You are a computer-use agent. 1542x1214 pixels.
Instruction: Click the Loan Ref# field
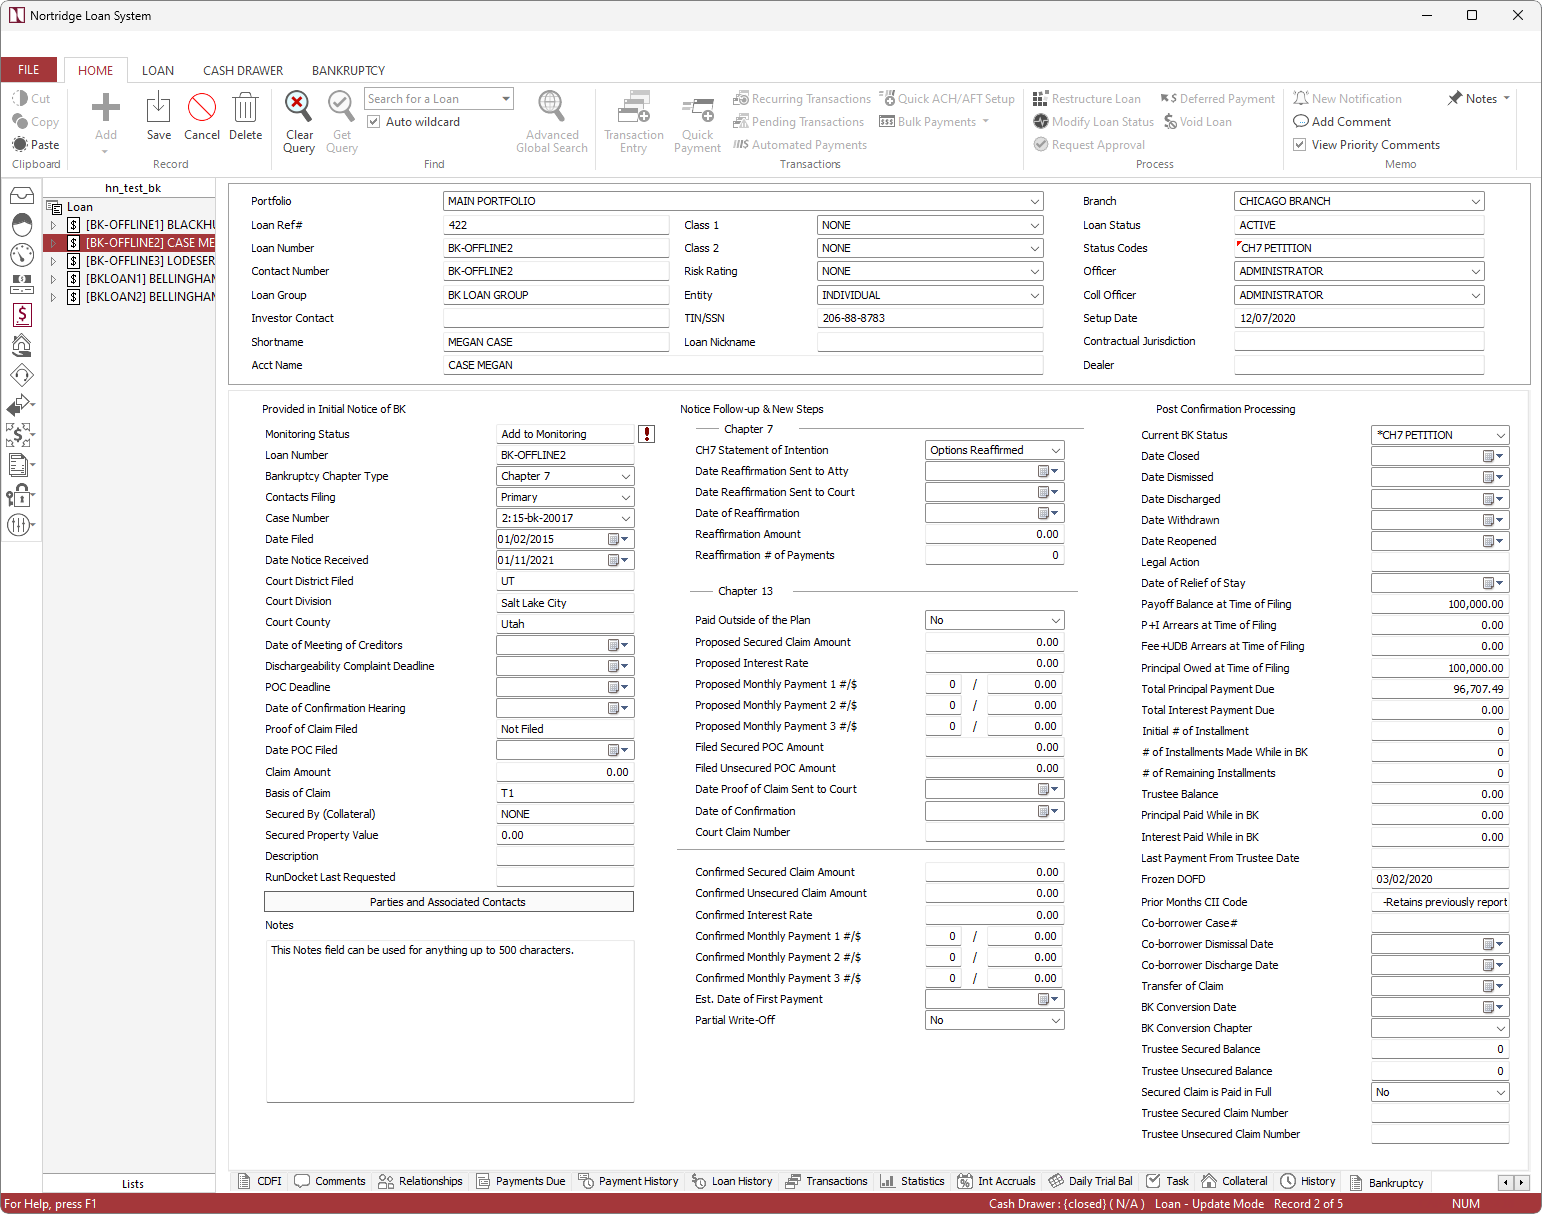click(556, 225)
